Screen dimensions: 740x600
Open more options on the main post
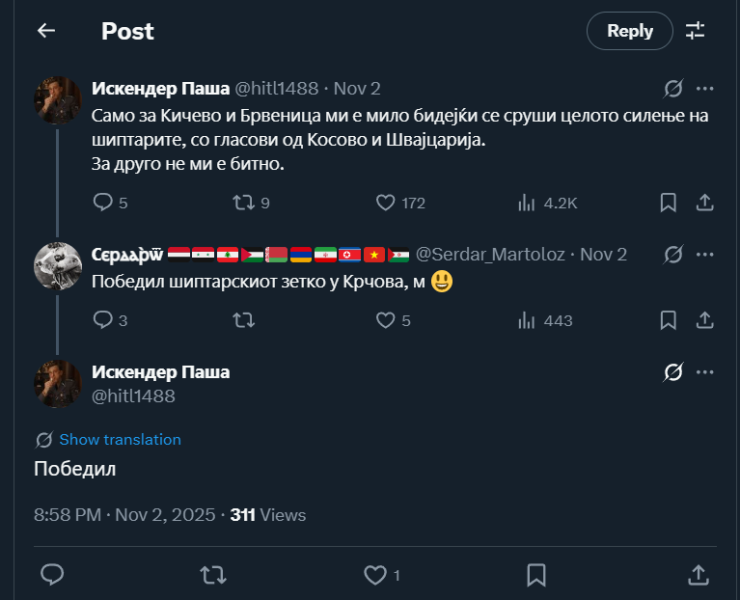point(705,372)
